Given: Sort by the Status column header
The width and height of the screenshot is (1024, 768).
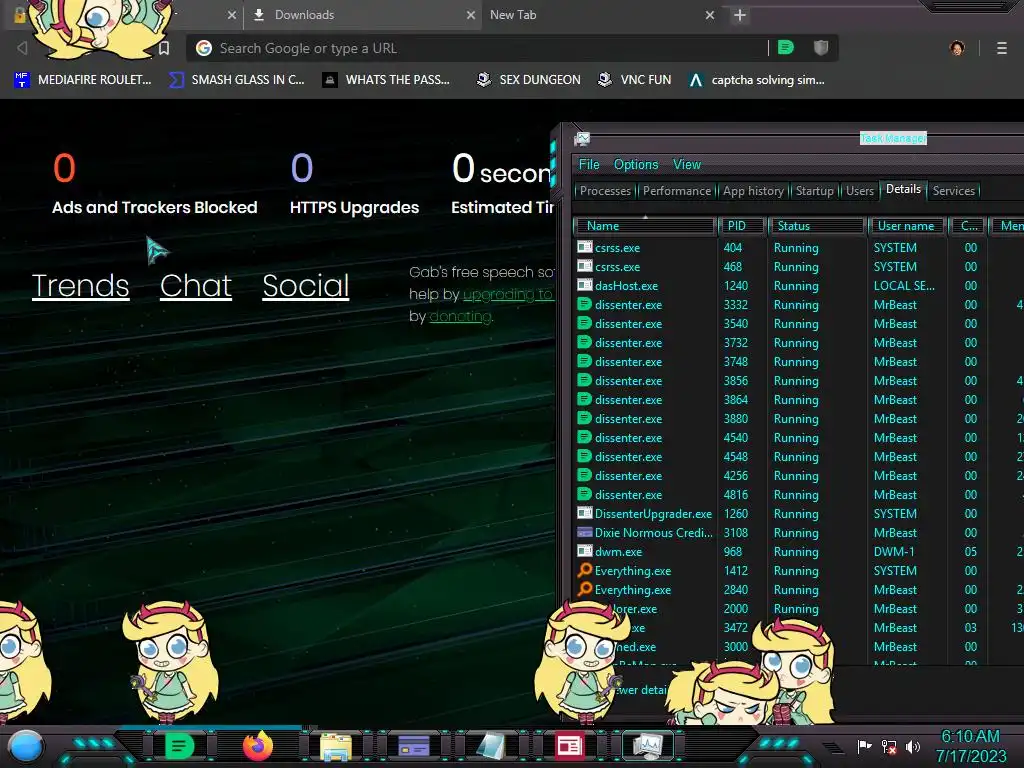Looking at the screenshot, I should [x=816, y=226].
